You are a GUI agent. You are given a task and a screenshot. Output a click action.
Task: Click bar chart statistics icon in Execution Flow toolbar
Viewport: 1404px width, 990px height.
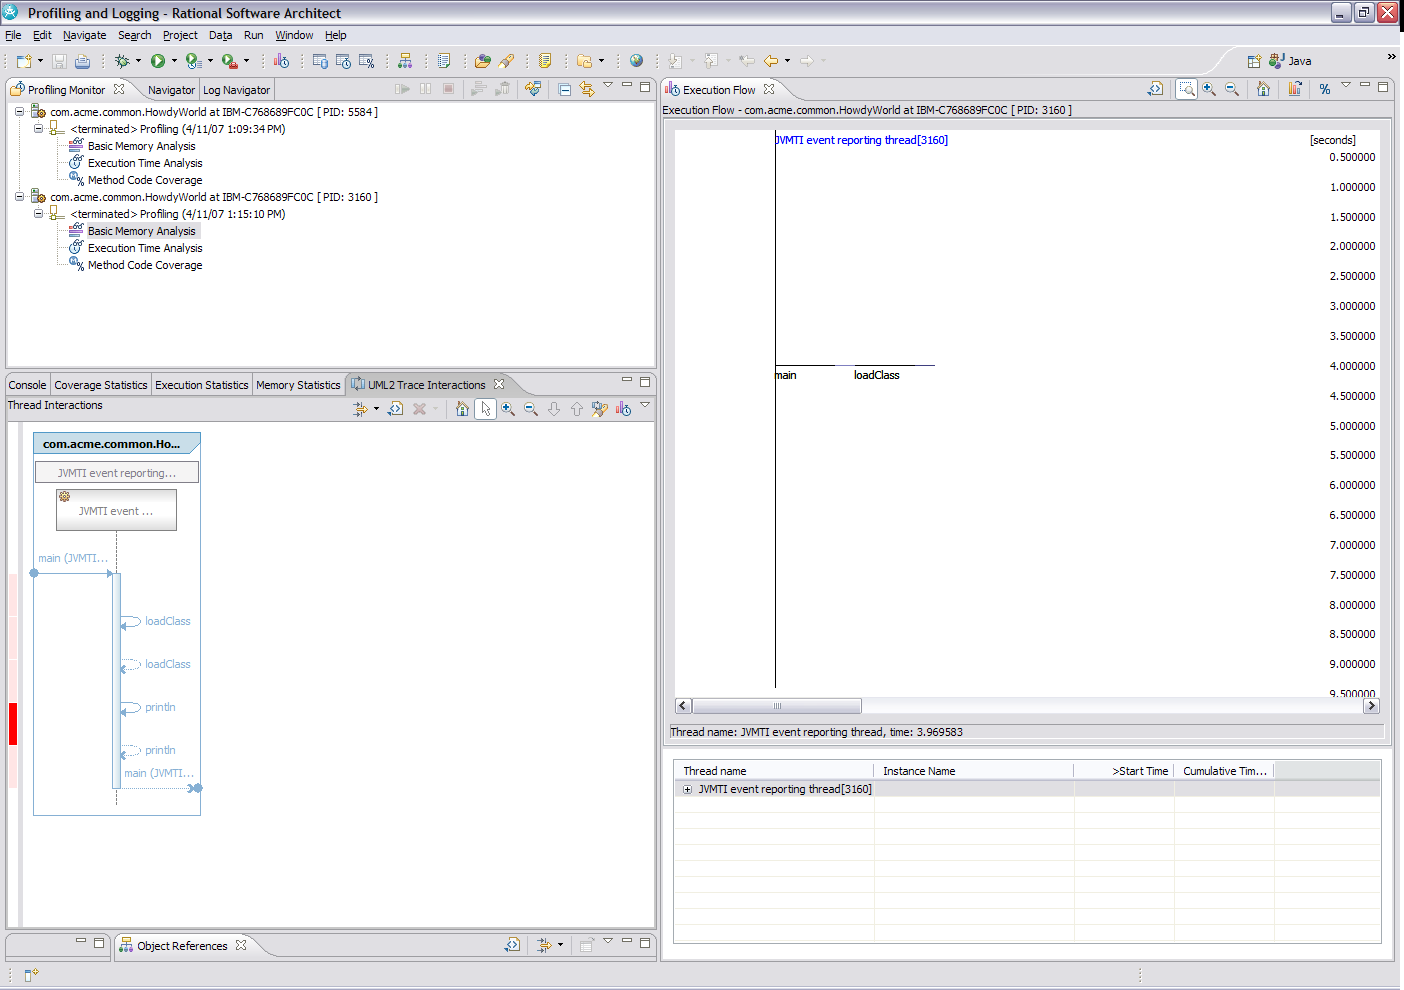(x=1295, y=89)
